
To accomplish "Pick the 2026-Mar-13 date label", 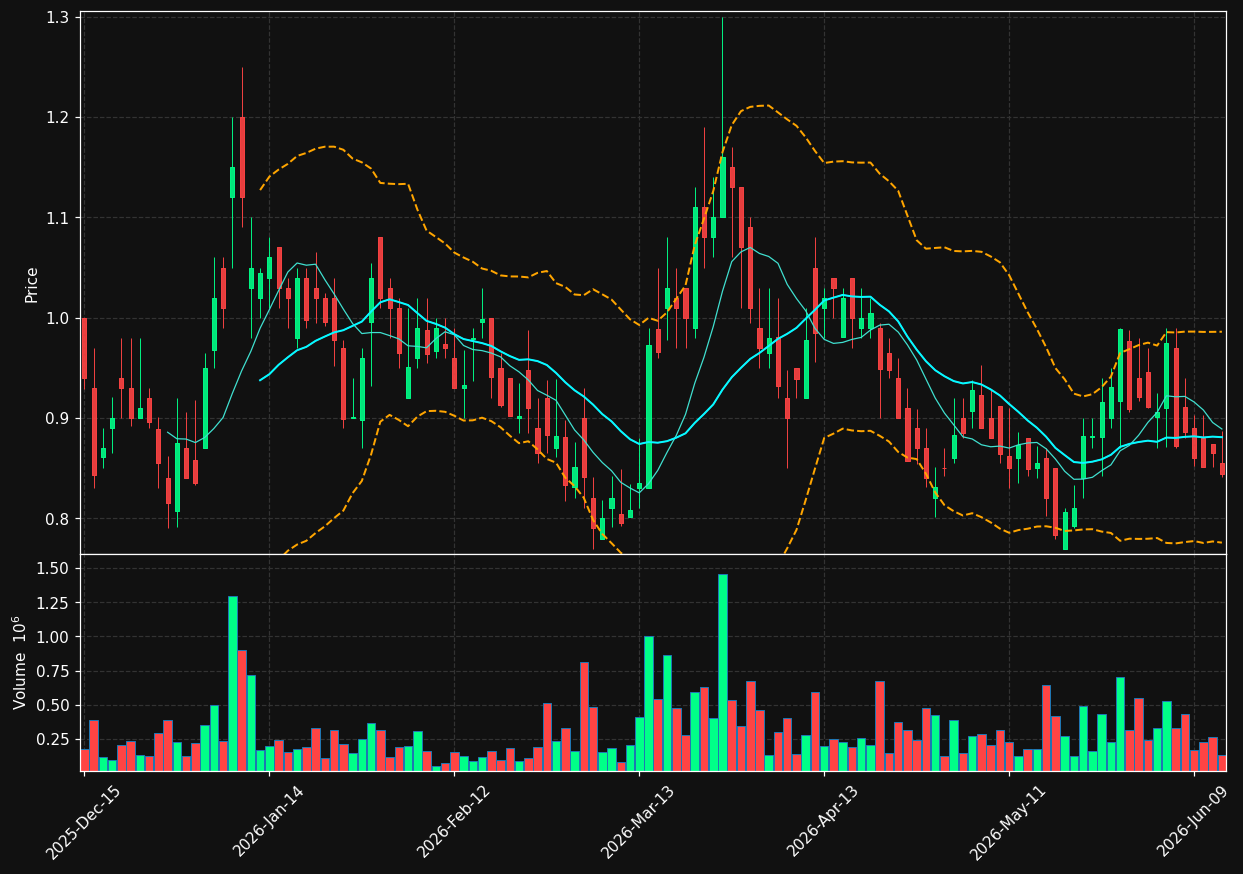I will [638, 820].
